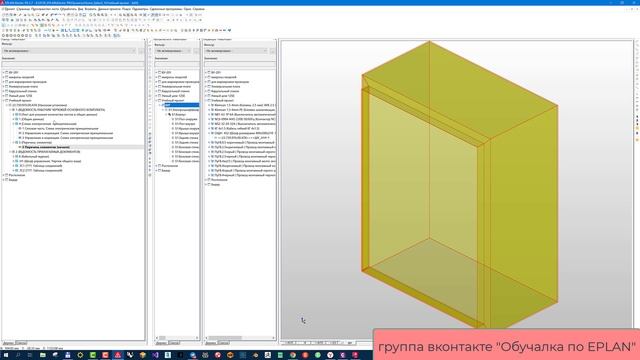
Task: Open the Параметры menu
Action: coord(141,9)
